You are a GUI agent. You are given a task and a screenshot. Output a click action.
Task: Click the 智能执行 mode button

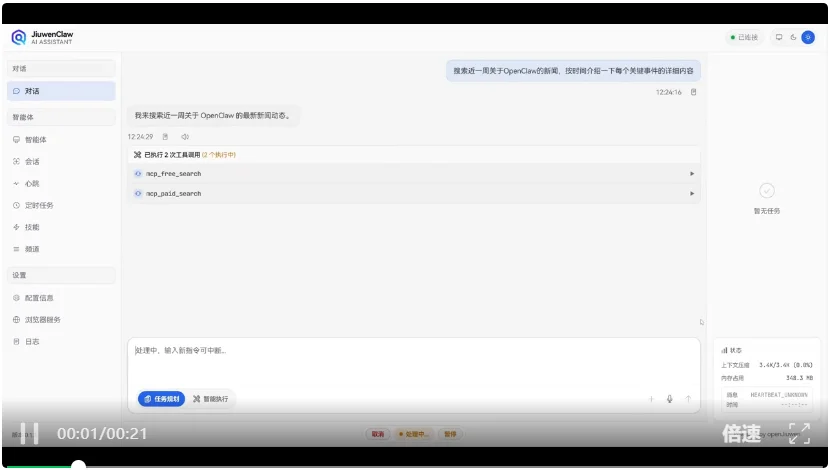[211, 399]
